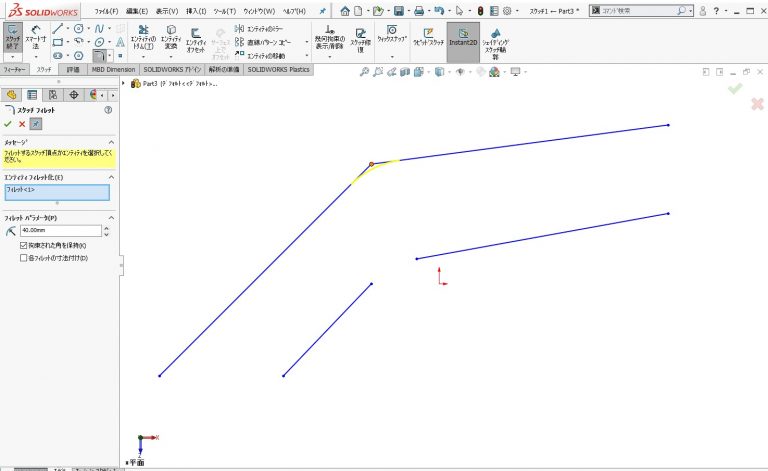Image resolution: width=768 pixels, height=471 pixels.
Task: Select the エンティティオフセット (Offset Entities) tool
Action: tap(196, 40)
